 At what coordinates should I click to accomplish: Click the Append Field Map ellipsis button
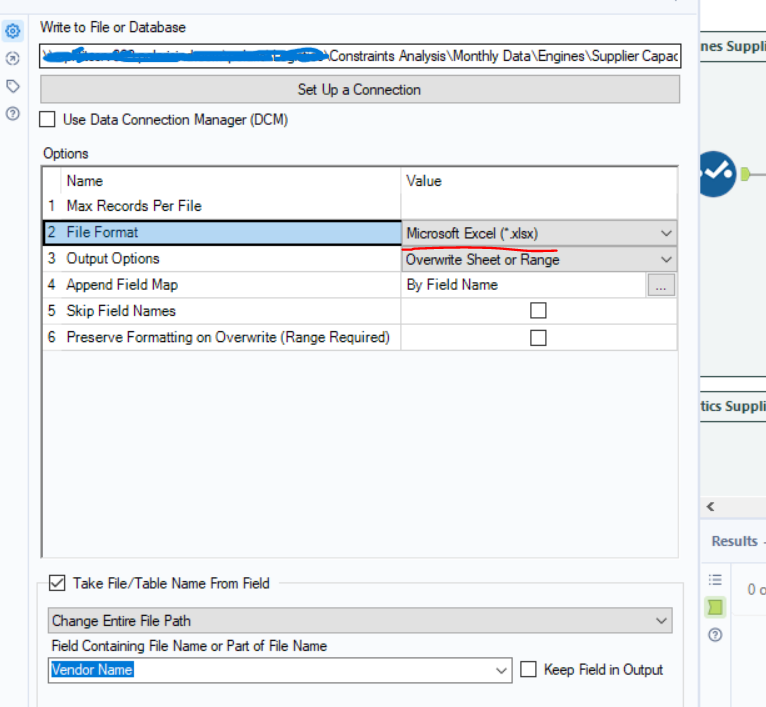pos(661,286)
